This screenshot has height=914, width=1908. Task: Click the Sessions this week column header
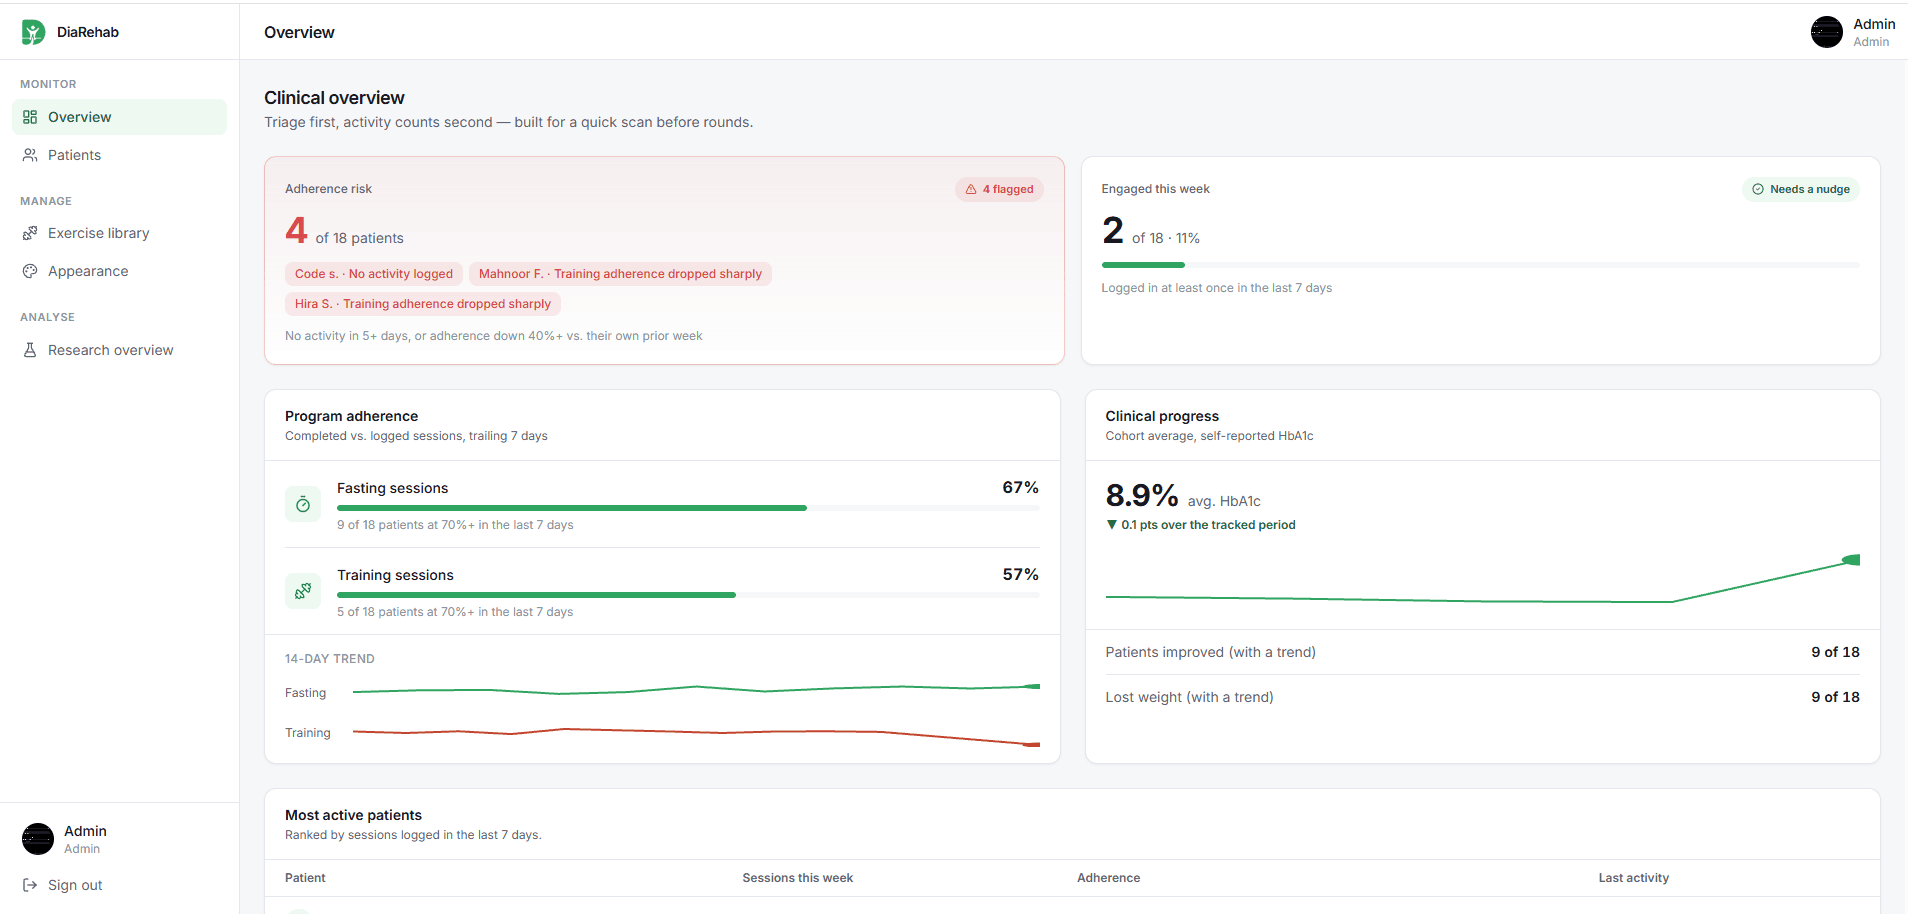tap(797, 878)
